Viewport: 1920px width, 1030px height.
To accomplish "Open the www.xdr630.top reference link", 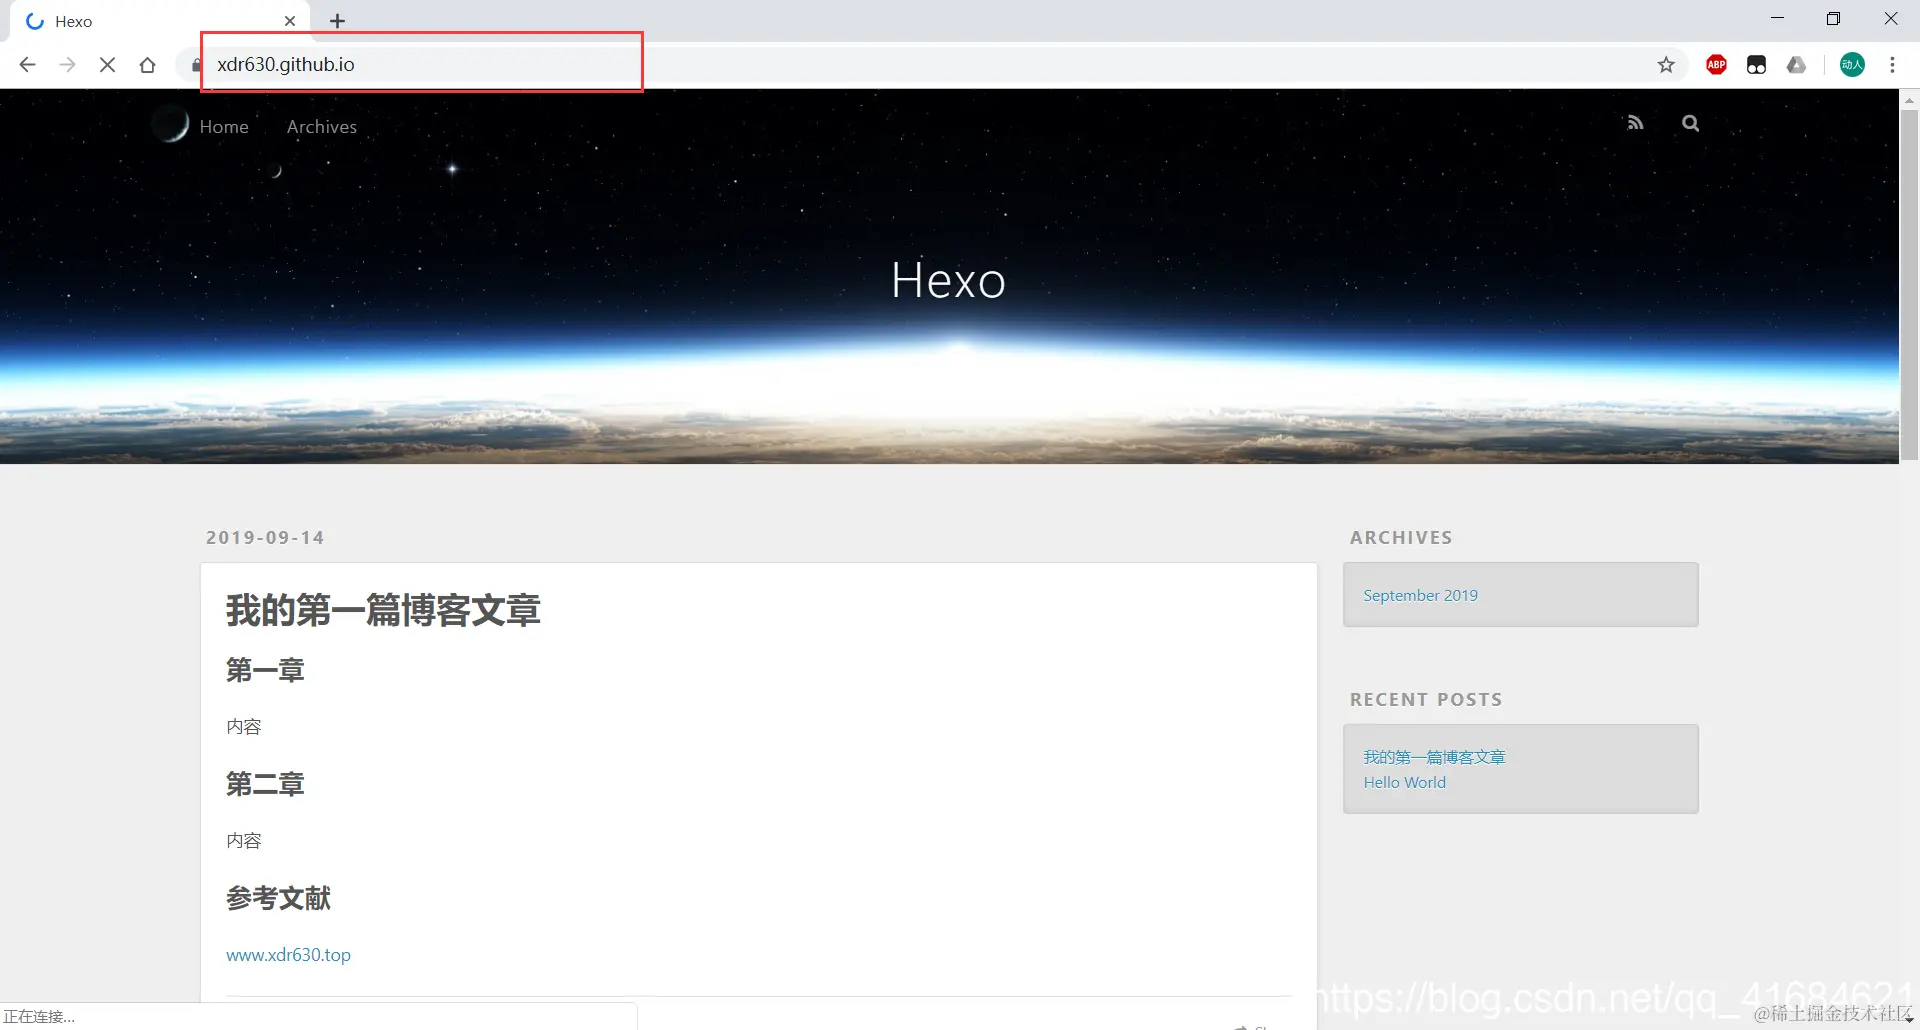I will tap(288, 955).
